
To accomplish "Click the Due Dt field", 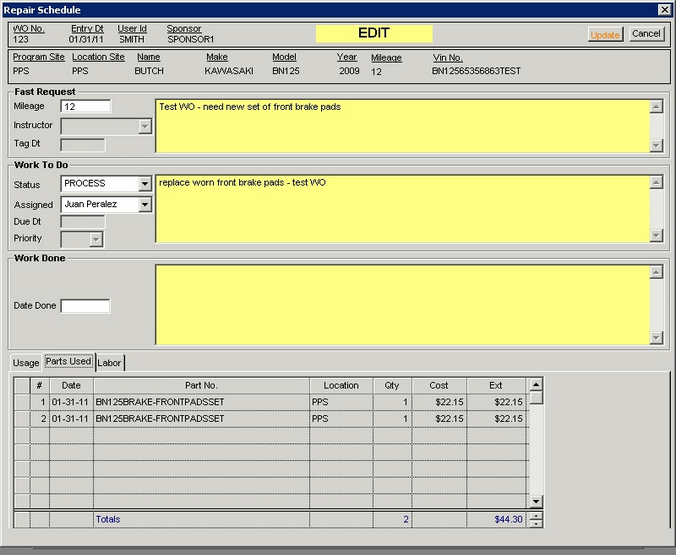I will click(82, 222).
